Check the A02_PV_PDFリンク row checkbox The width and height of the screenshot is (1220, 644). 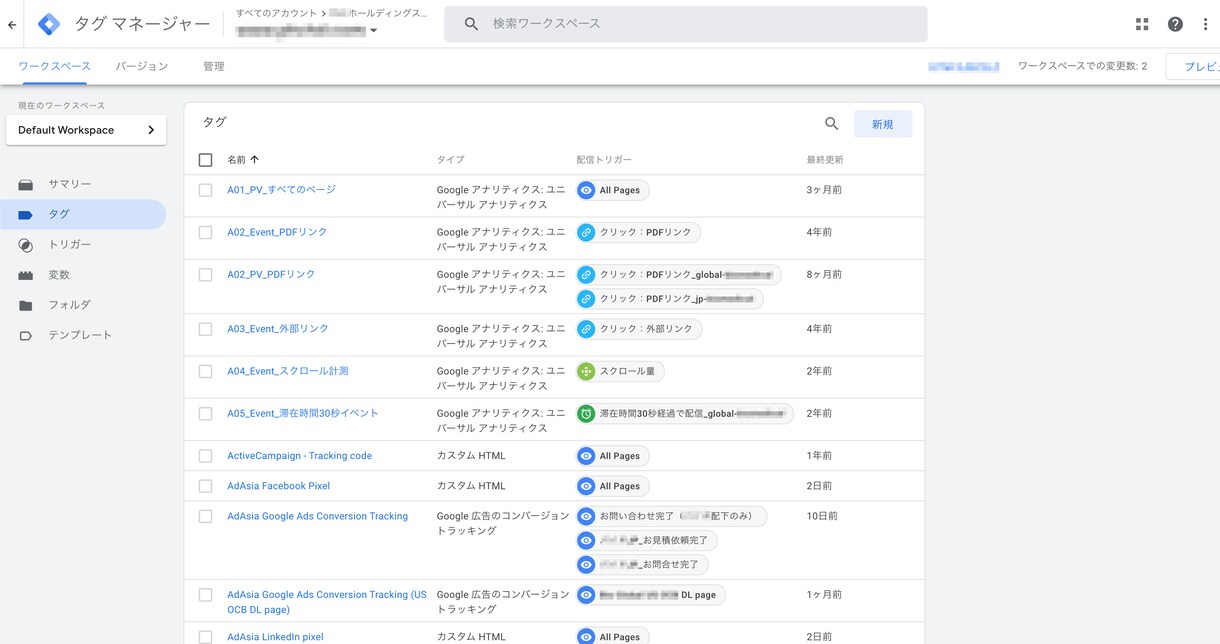click(x=206, y=274)
